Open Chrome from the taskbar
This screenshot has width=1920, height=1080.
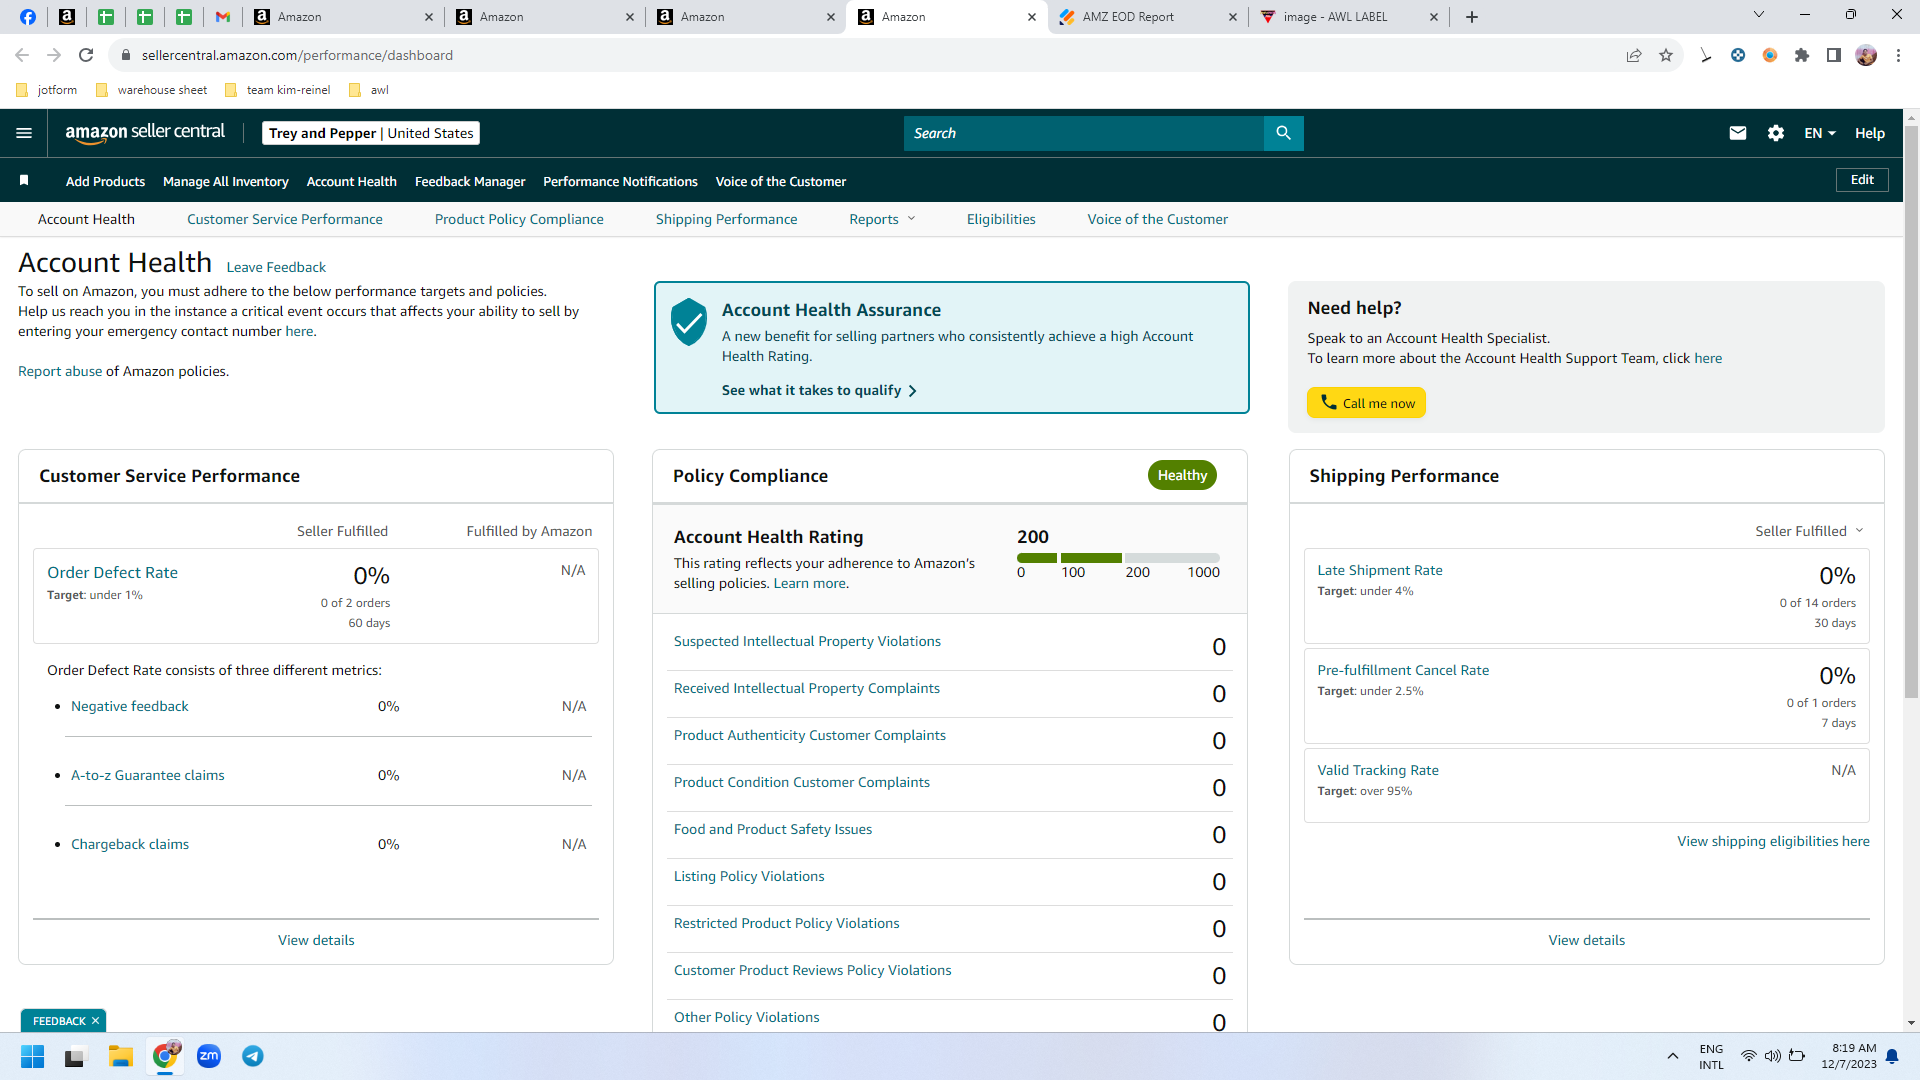click(165, 1056)
